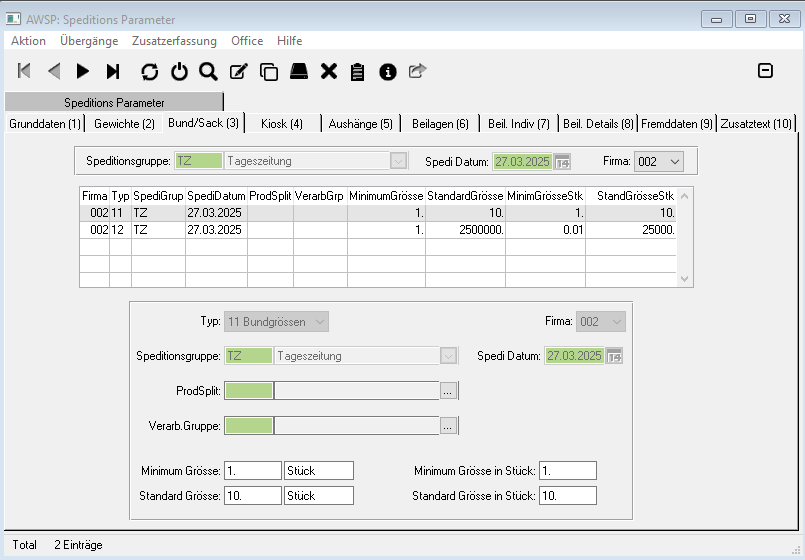Screen dimensions: 805x560
Task: Click the copy record icon
Action: pos(268,71)
